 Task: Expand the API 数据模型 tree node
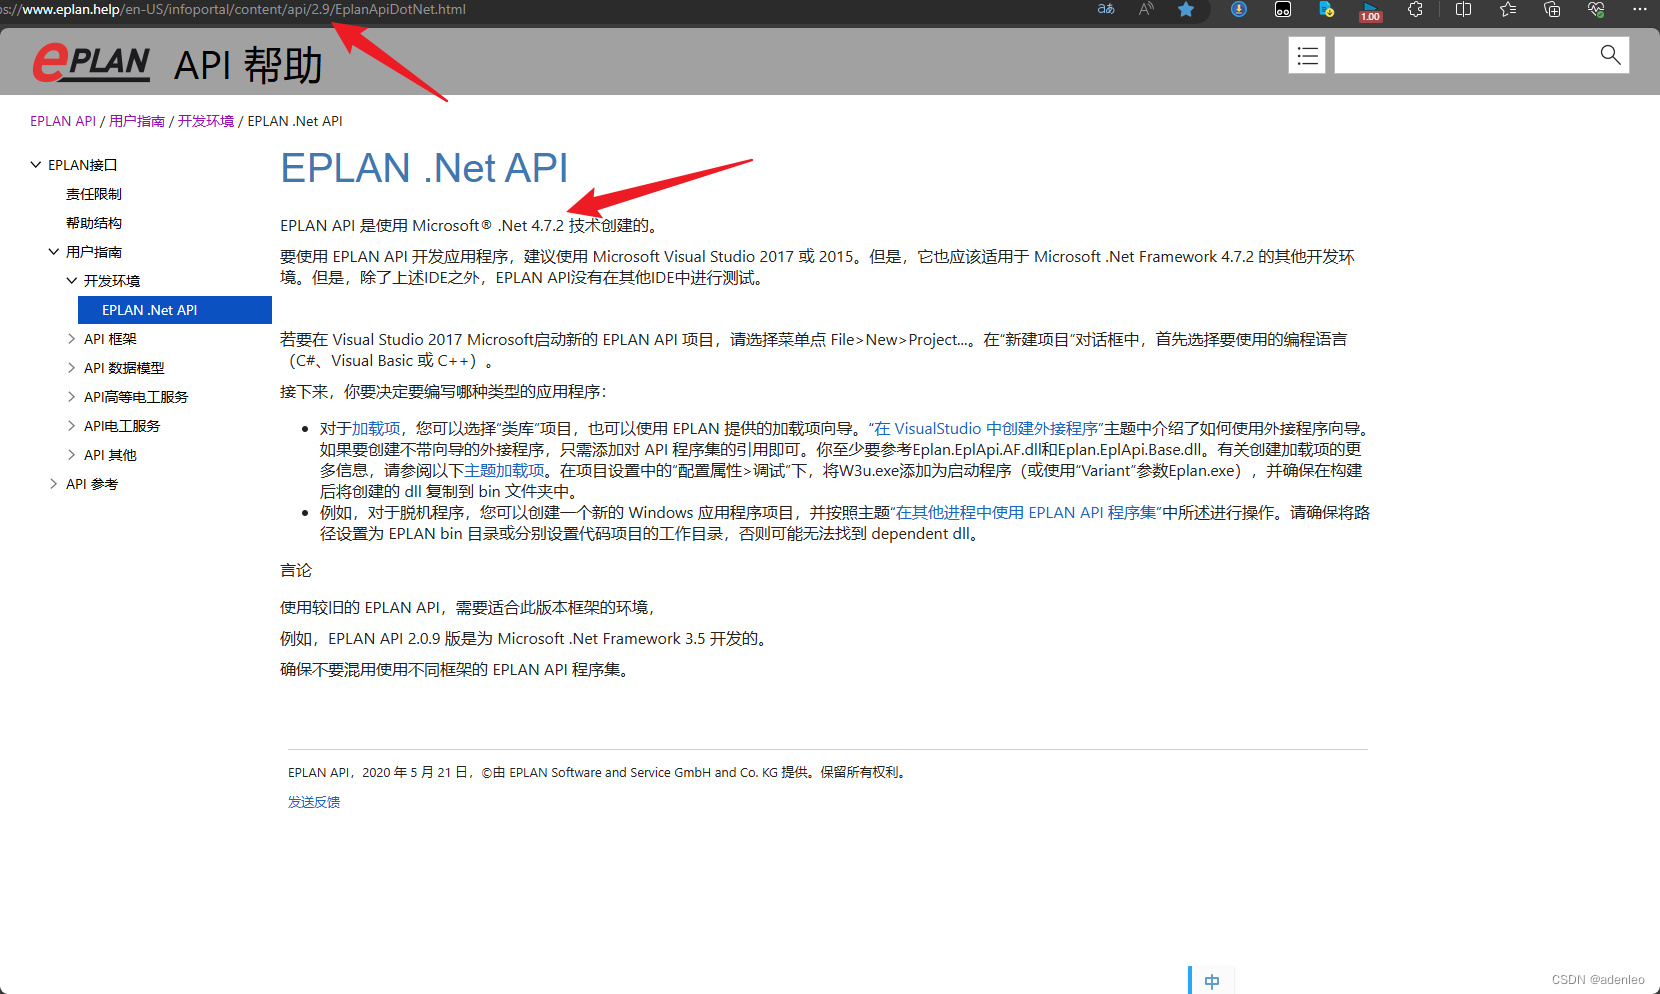tap(72, 368)
